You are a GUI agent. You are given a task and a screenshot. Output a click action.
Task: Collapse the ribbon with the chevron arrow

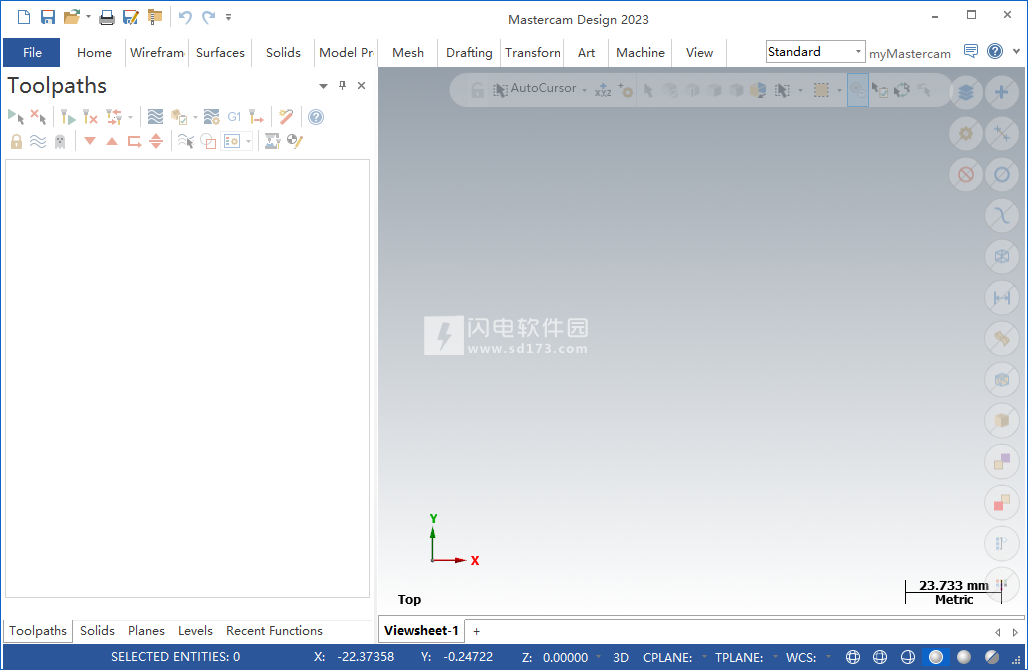[1016, 51]
